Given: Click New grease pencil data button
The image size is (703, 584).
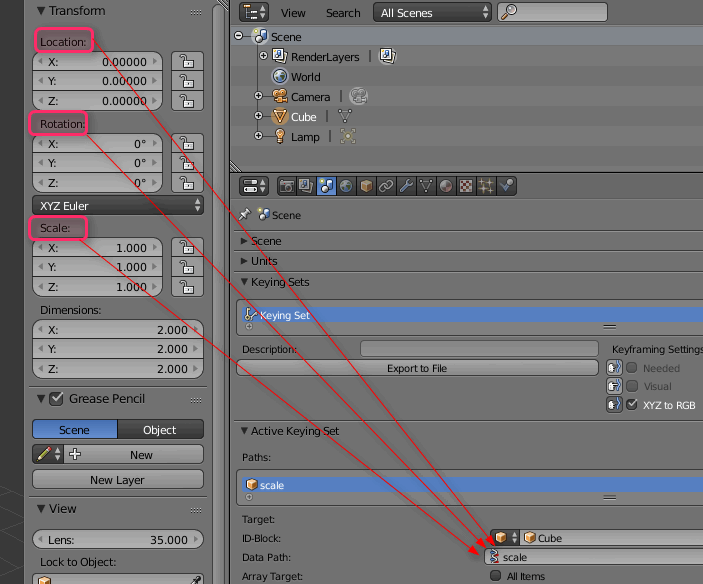Looking at the screenshot, I should [x=134, y=454].
